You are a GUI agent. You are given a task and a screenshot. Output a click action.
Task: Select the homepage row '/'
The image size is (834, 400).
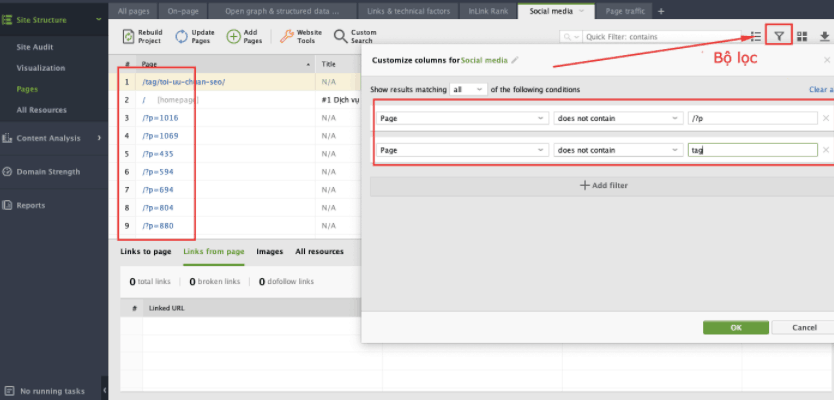pos(234,100)
